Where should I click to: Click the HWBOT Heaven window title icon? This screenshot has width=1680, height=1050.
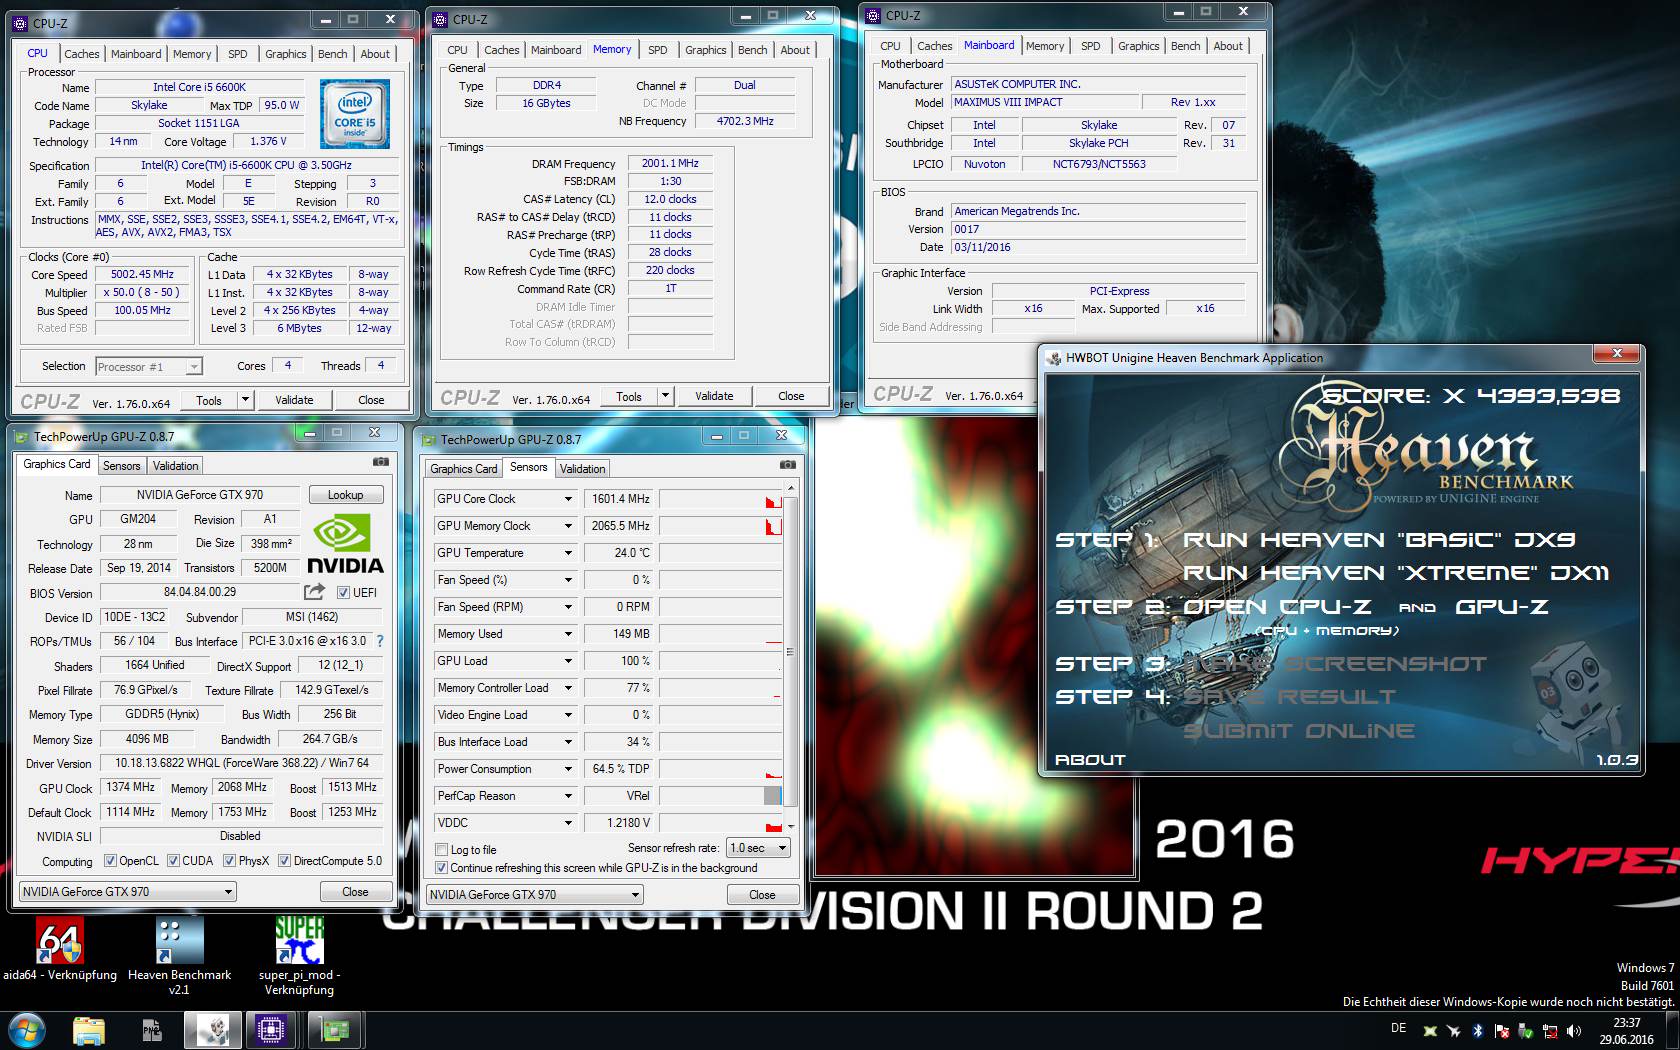1054,358
